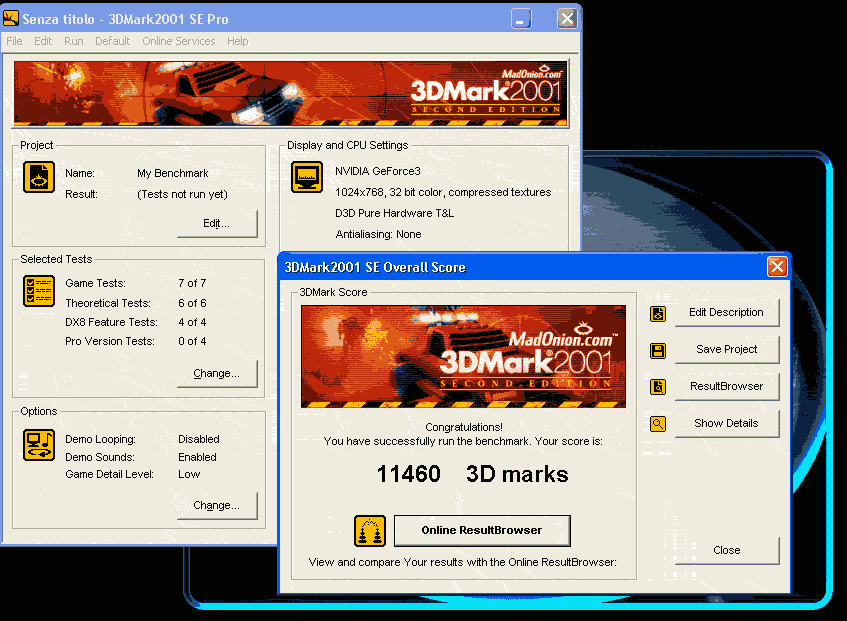This screenshot has height=621, width=847.
Task: Click the '1024x768, 32 bit color' settings line
Action: coord(443,192)
